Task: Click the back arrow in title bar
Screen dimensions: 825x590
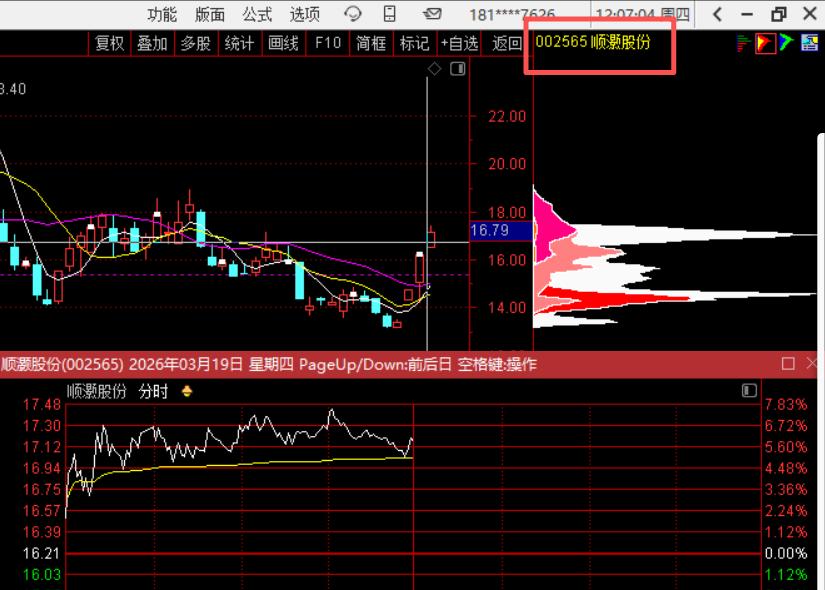Action: (x=717, y=14)
